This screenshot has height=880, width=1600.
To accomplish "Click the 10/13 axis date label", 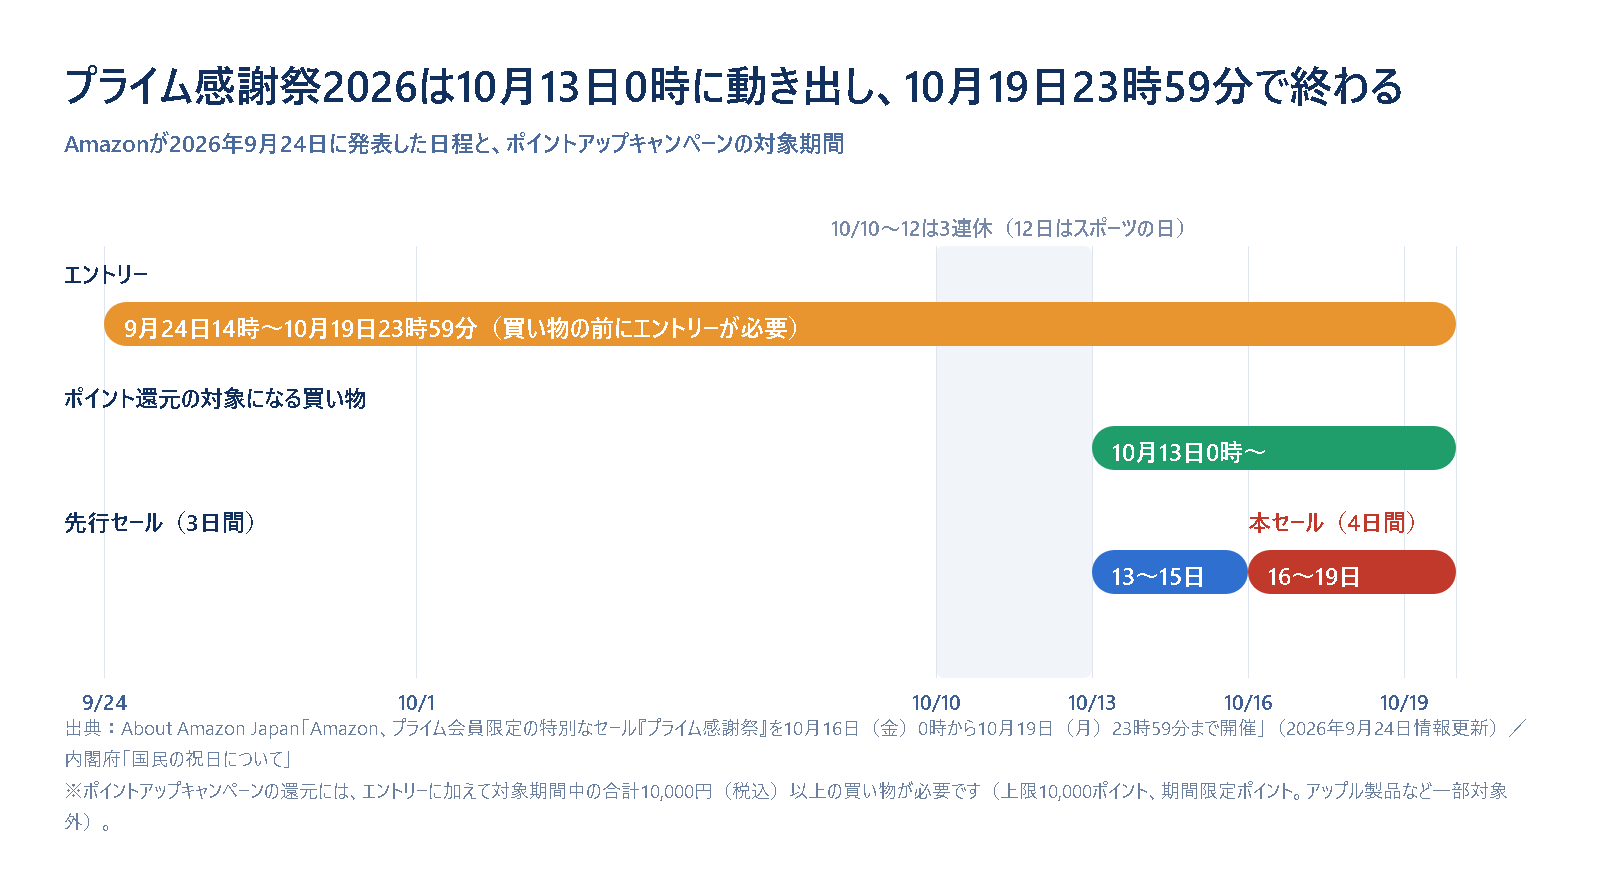I will (x=1092, y=703).
